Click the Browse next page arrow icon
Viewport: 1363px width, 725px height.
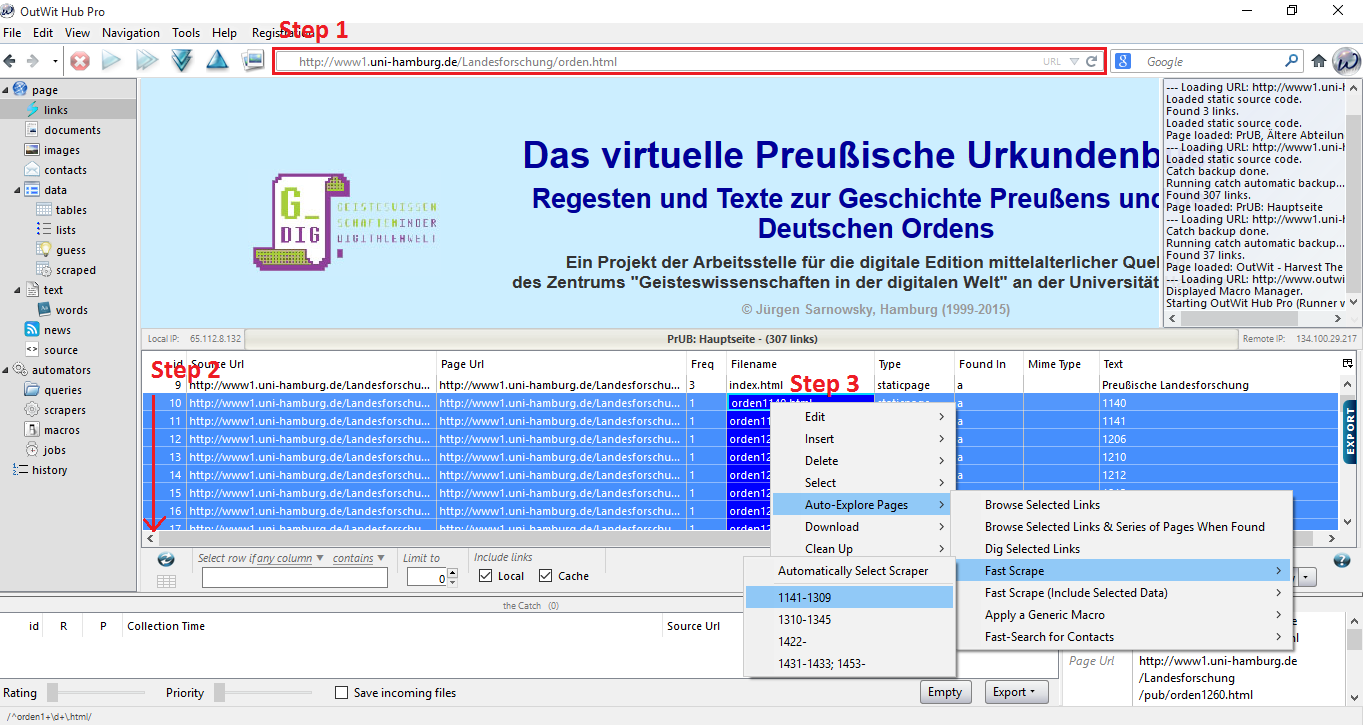pyautogui.click(x=111, y=61)
